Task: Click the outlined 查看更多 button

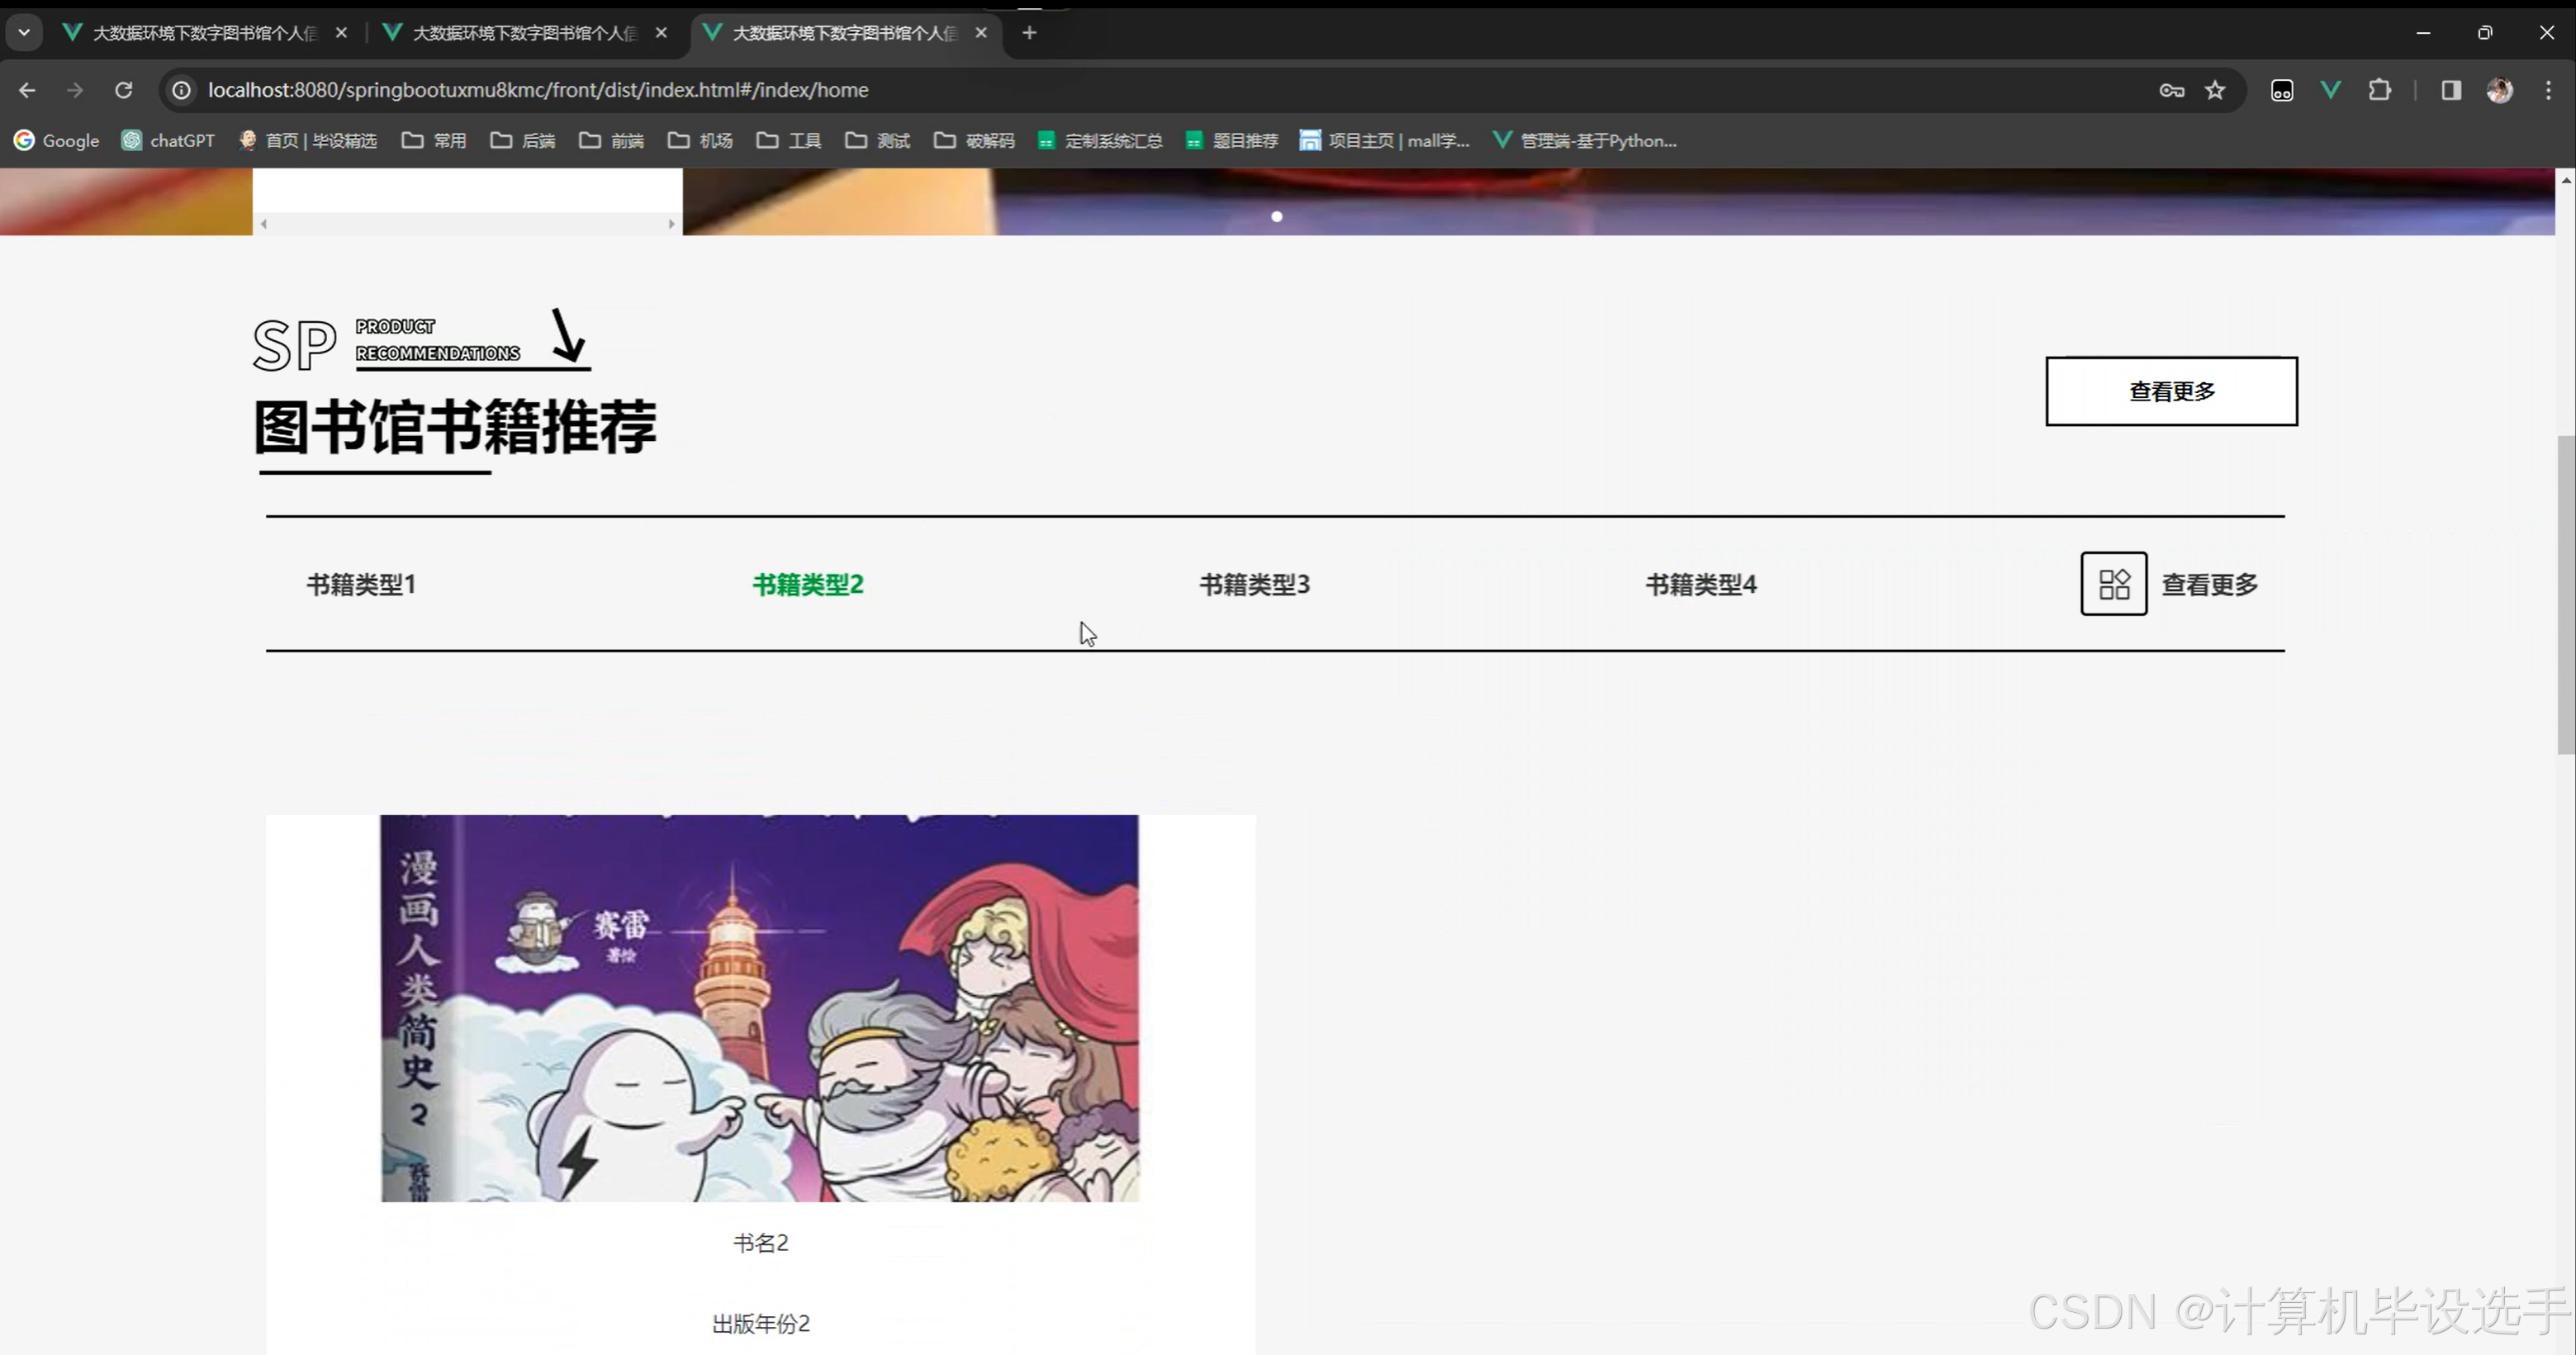Action: (x=2171, y=391)
